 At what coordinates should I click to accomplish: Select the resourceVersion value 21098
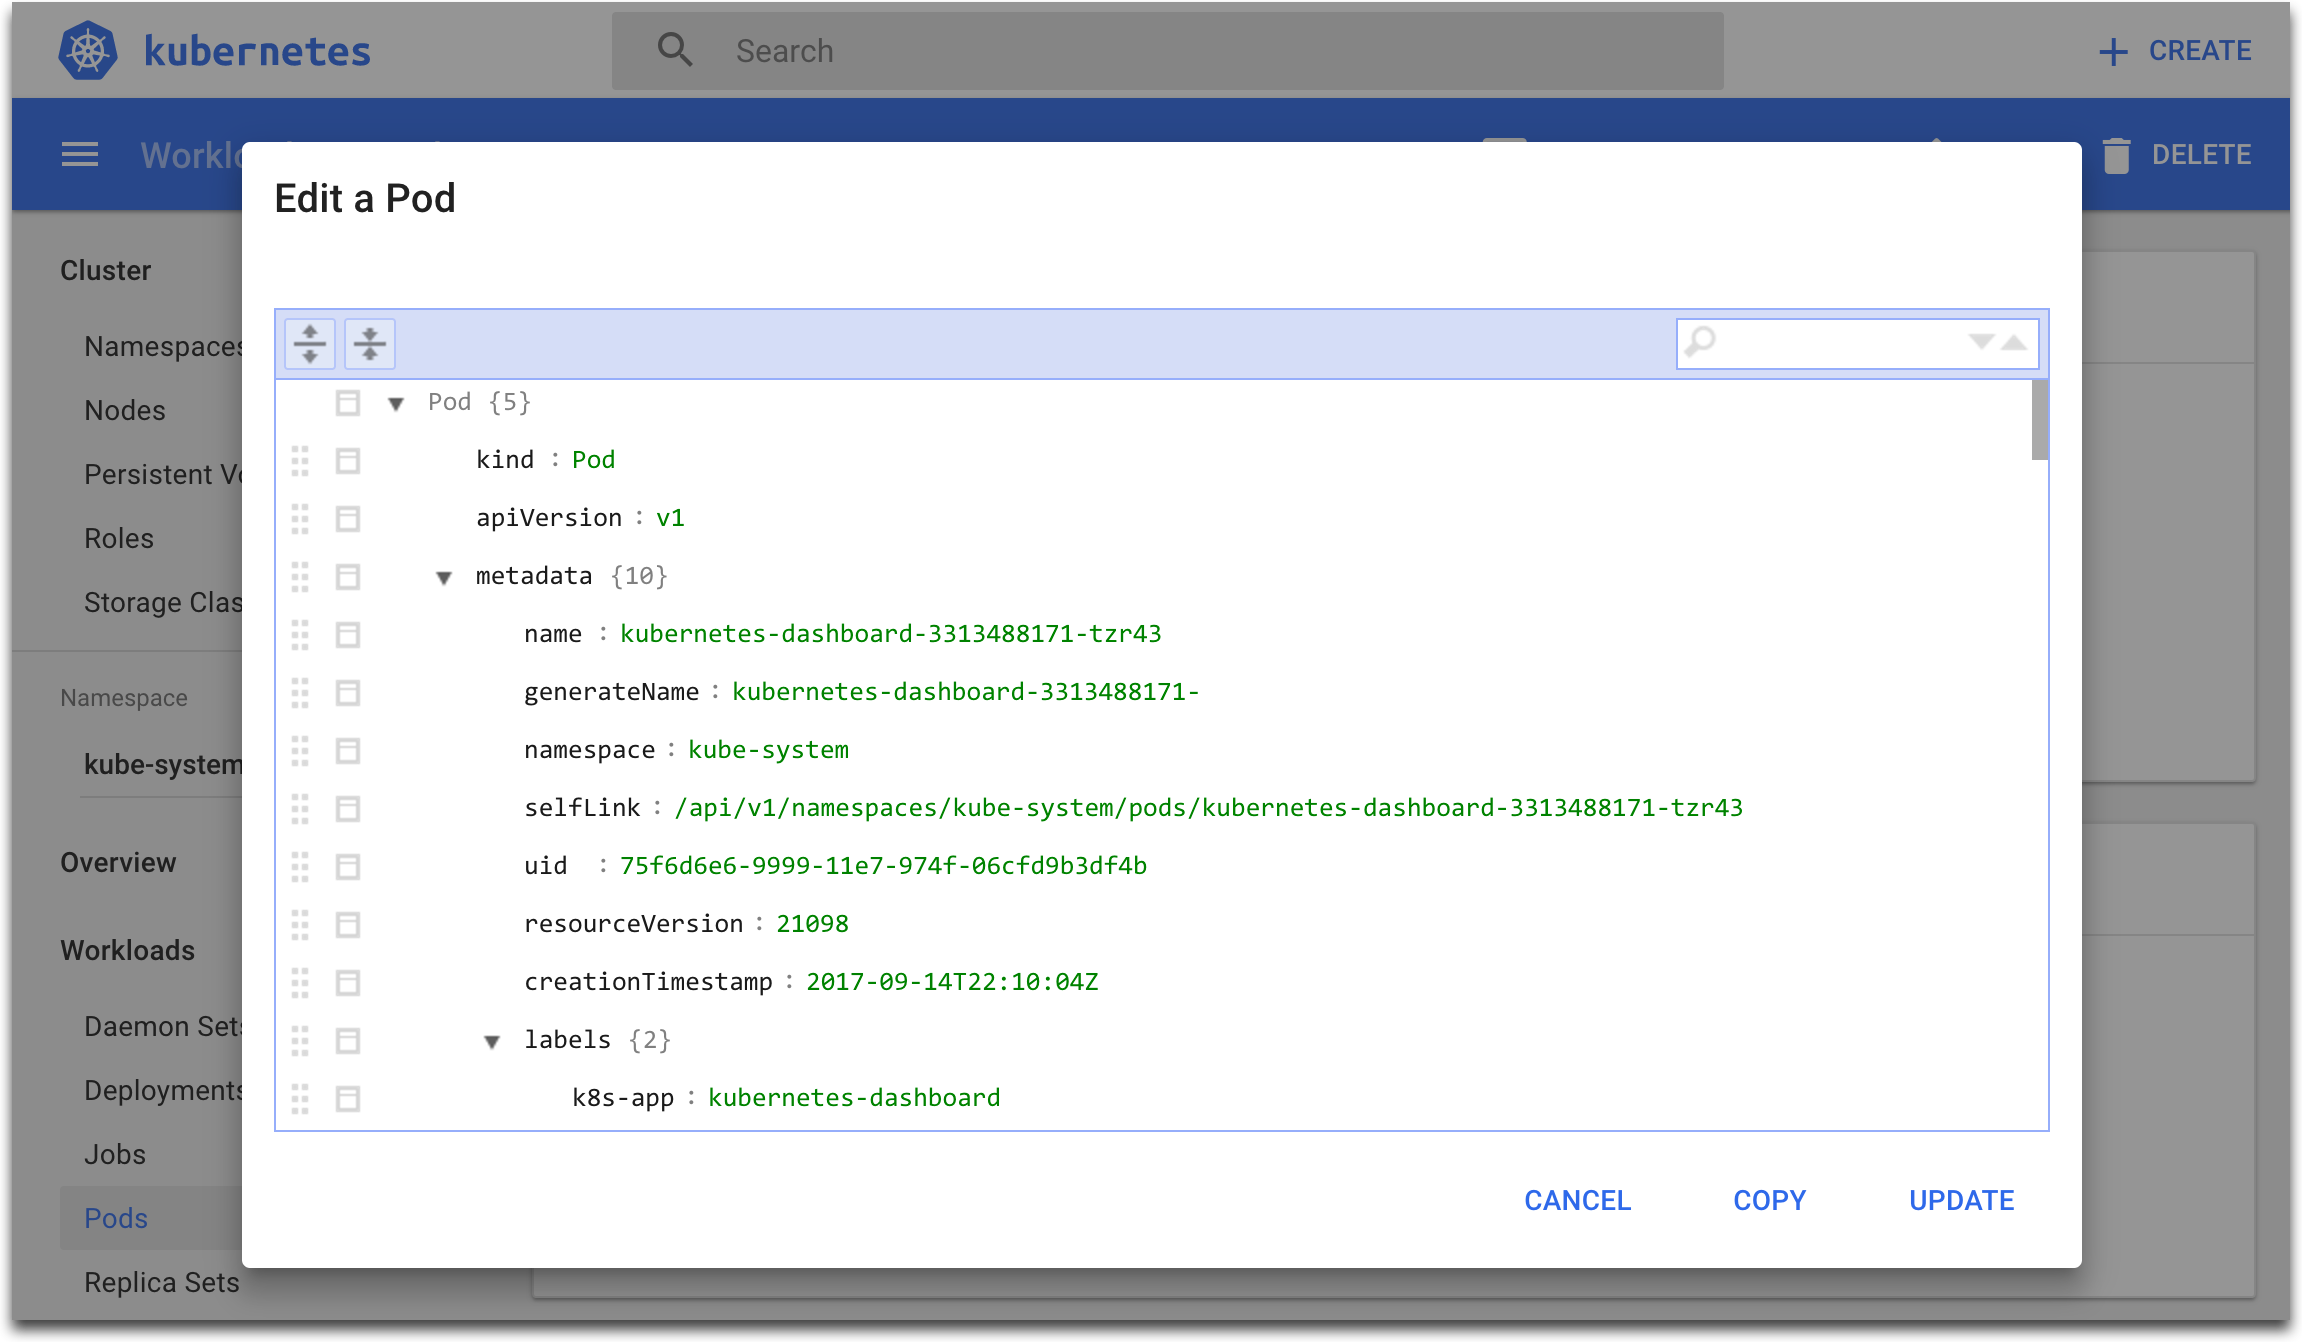pos(812,924)
